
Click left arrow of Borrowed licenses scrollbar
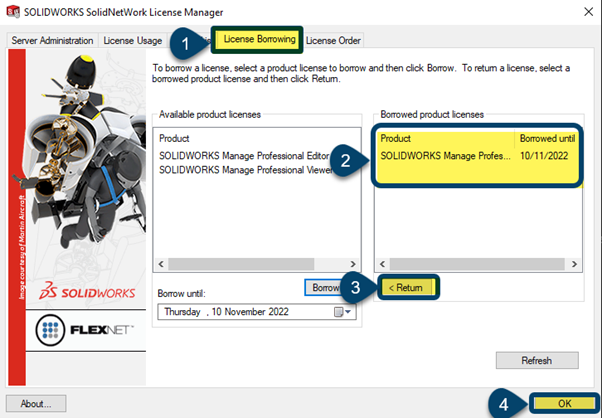coord(382,264)
